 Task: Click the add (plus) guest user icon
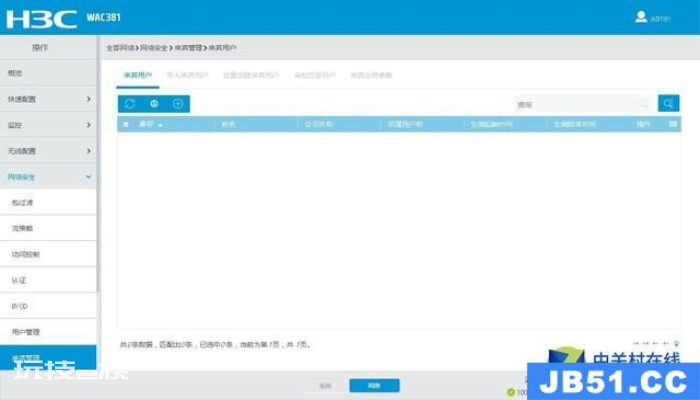point(178,104)
